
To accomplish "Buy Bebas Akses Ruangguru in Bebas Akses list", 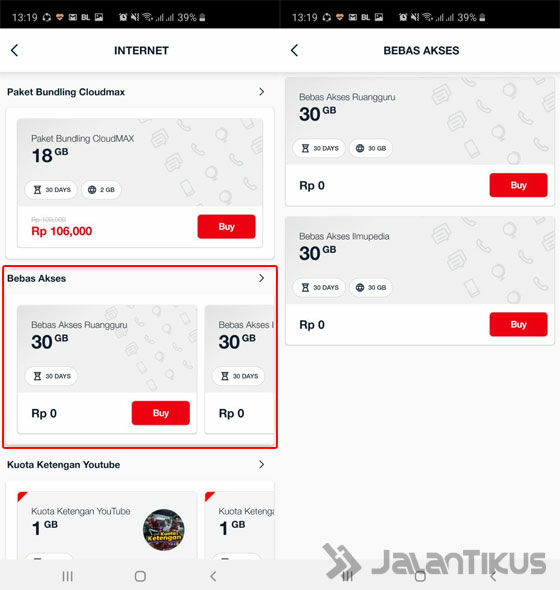I will pos(518,185).
